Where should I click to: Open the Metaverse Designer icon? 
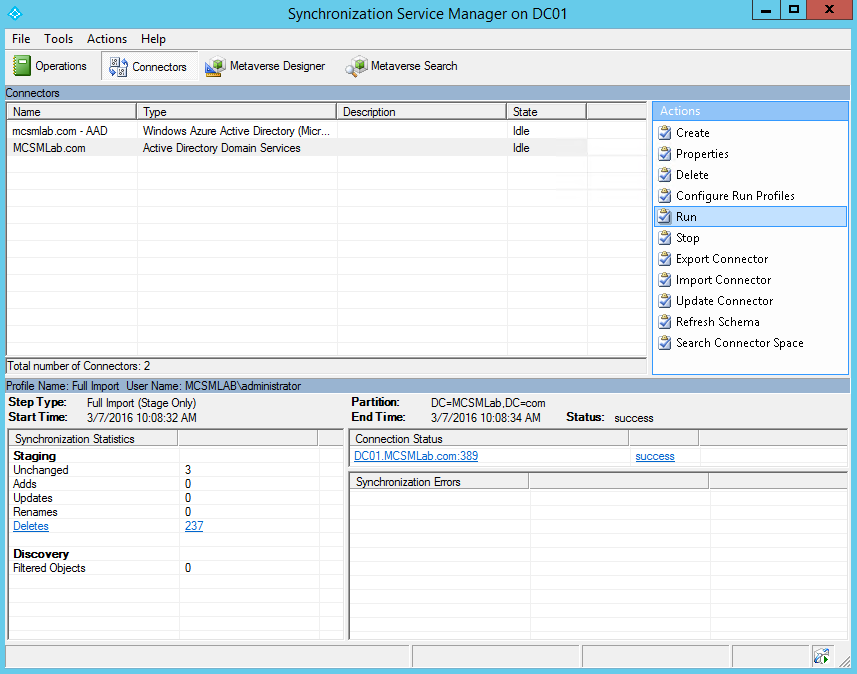(215, 67)
